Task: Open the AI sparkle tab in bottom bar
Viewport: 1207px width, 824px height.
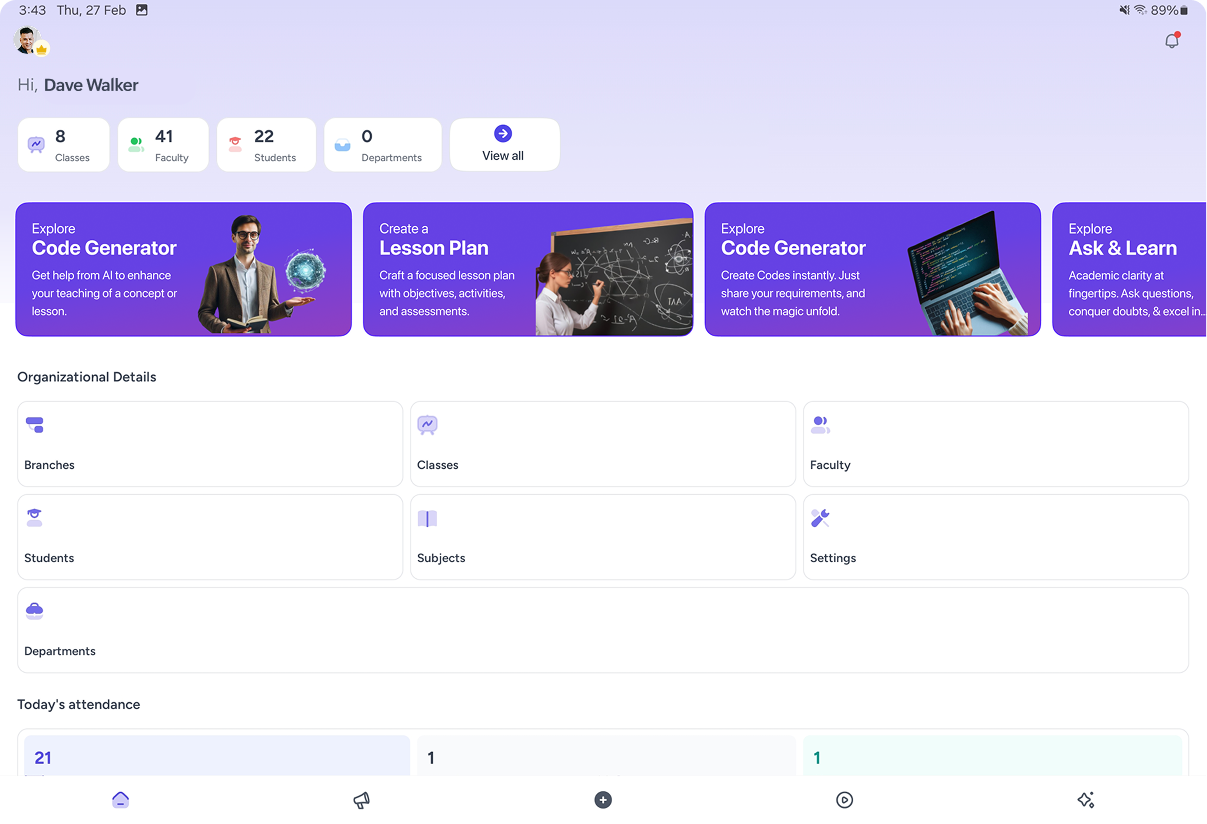Action: (x=1086, y=800)
